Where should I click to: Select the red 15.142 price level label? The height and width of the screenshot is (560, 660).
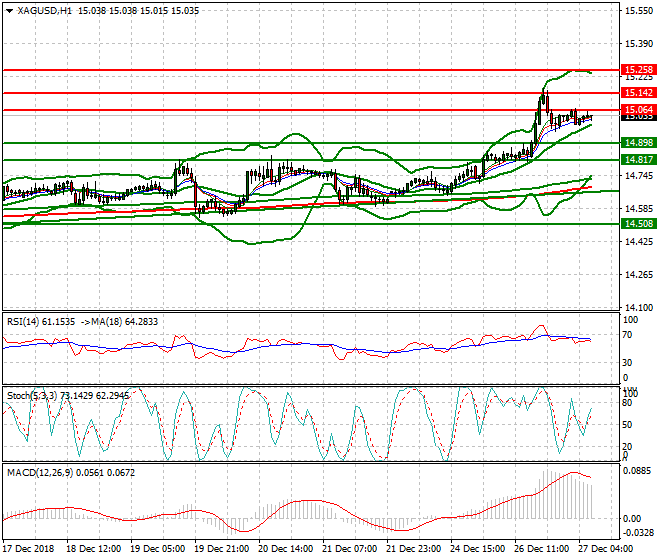click(x=639, y=93)
